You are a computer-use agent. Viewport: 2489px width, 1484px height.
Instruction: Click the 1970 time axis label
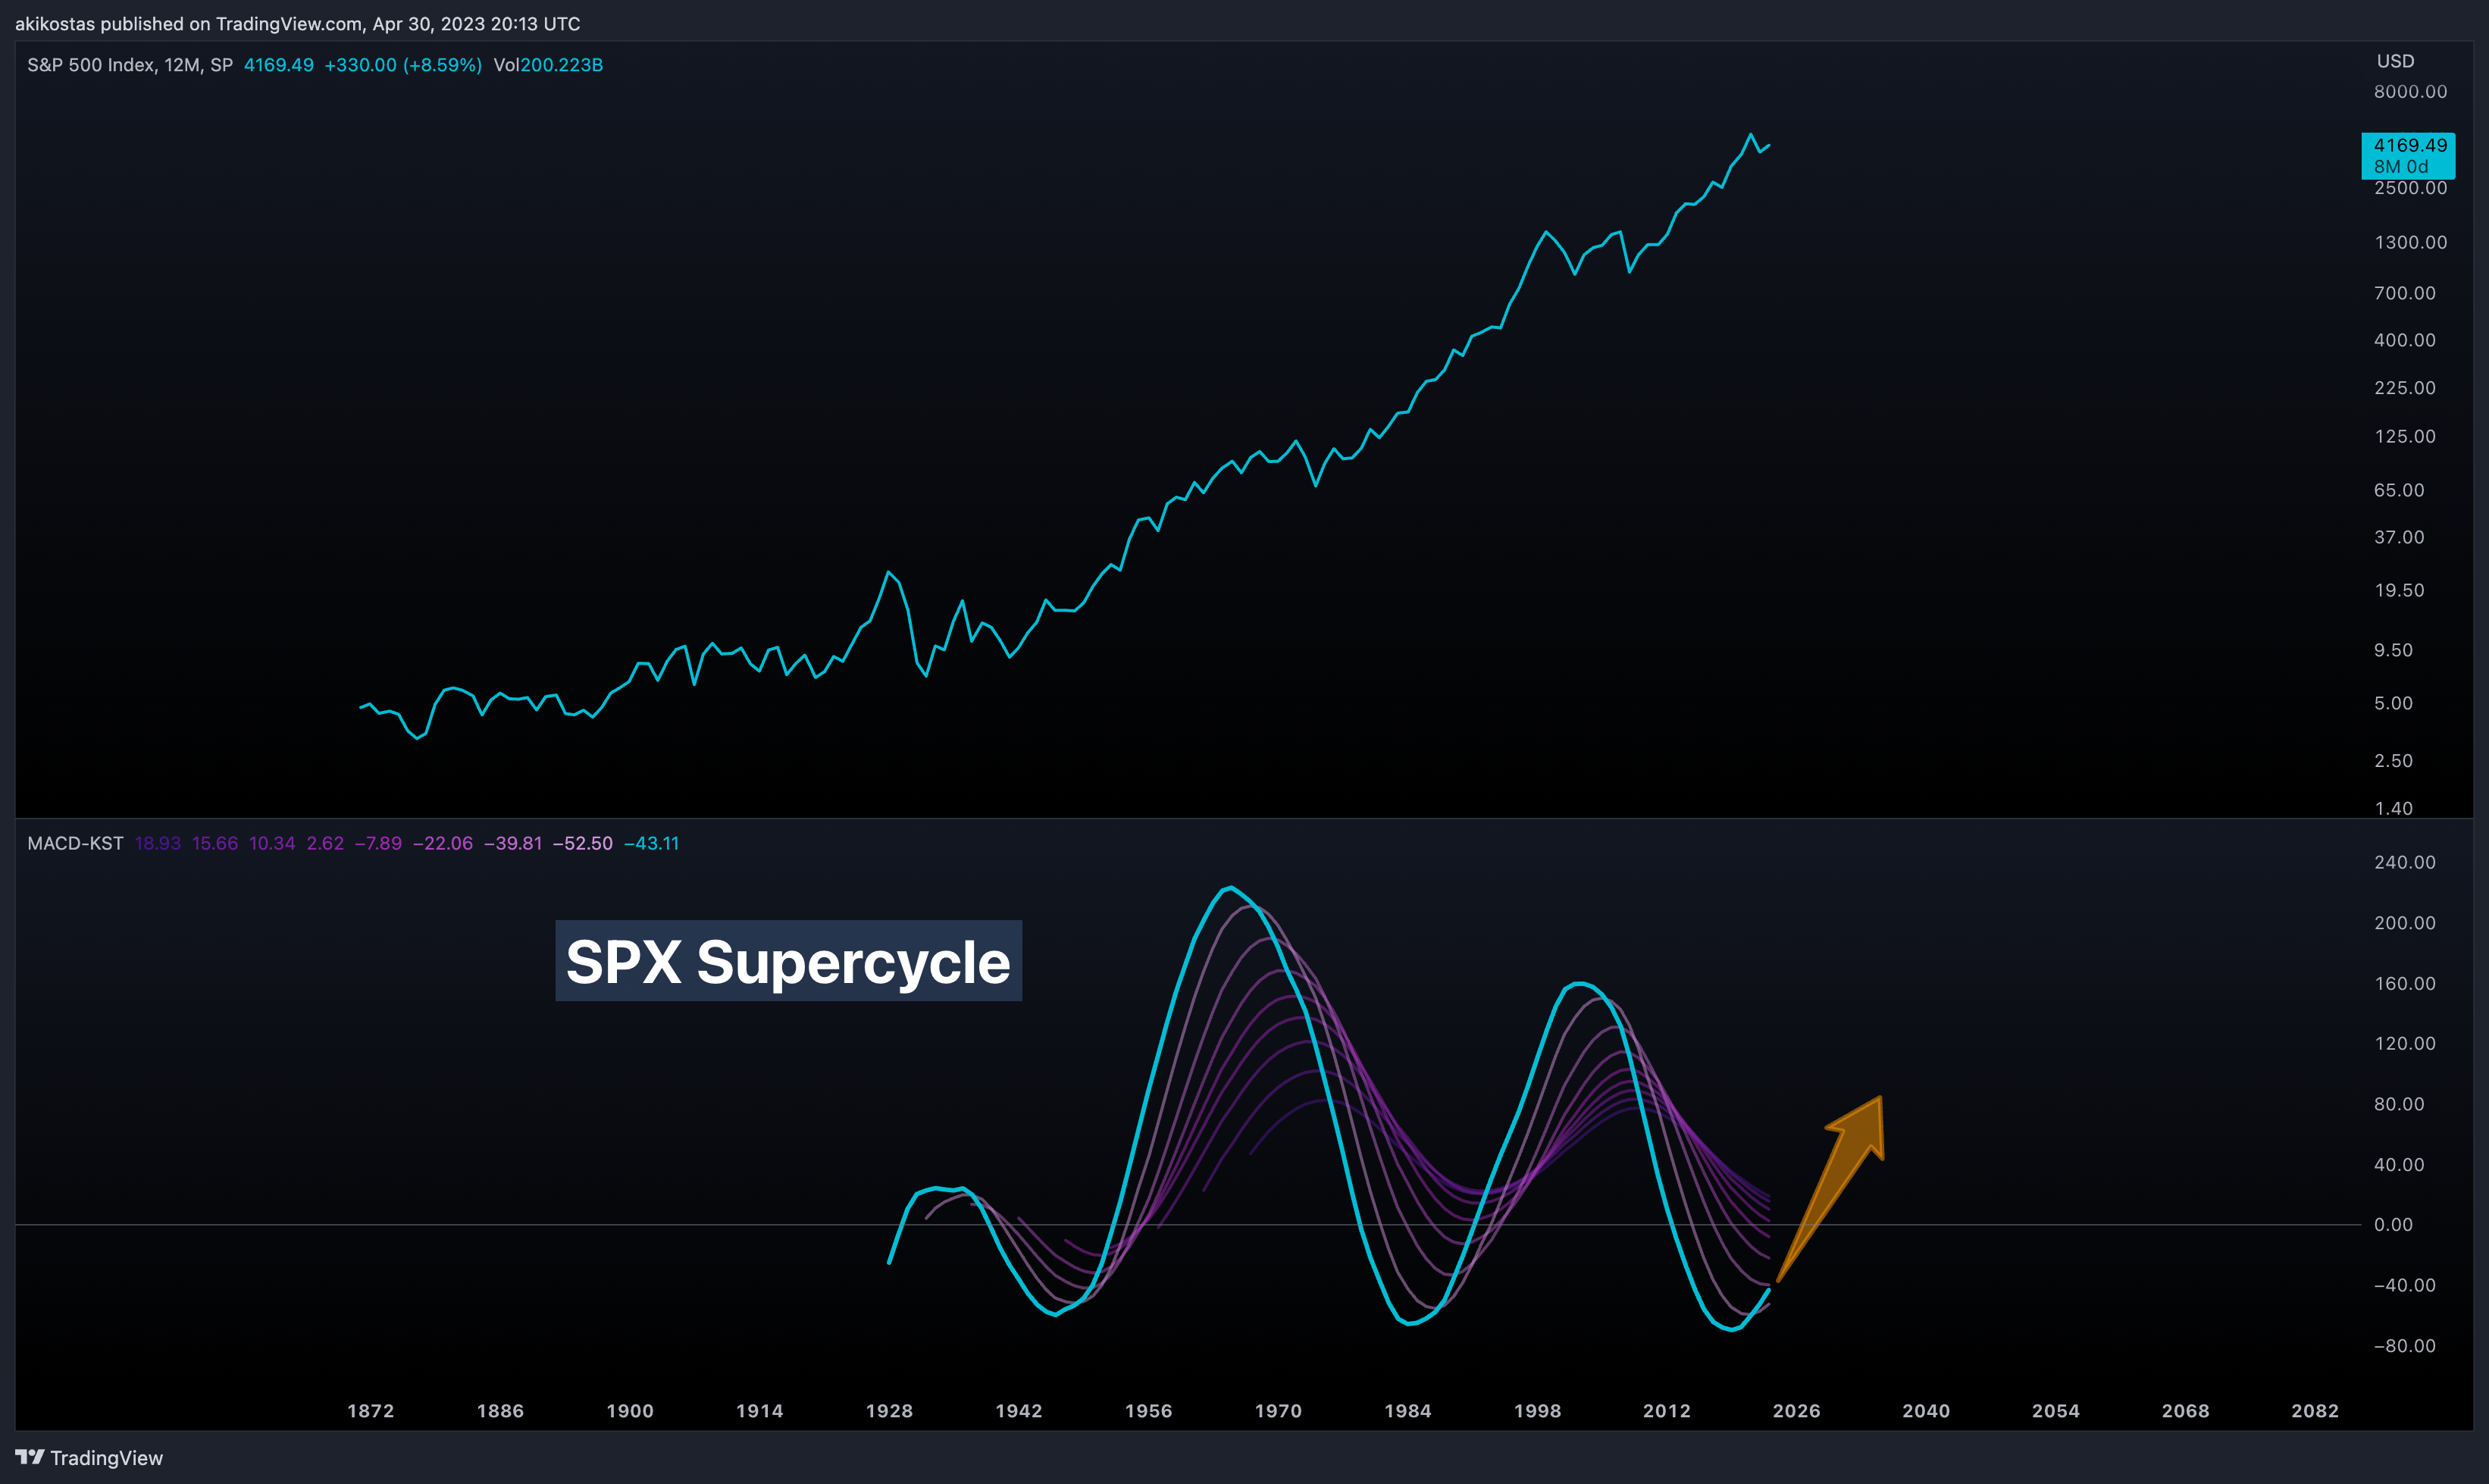tap(1278, 1411)
